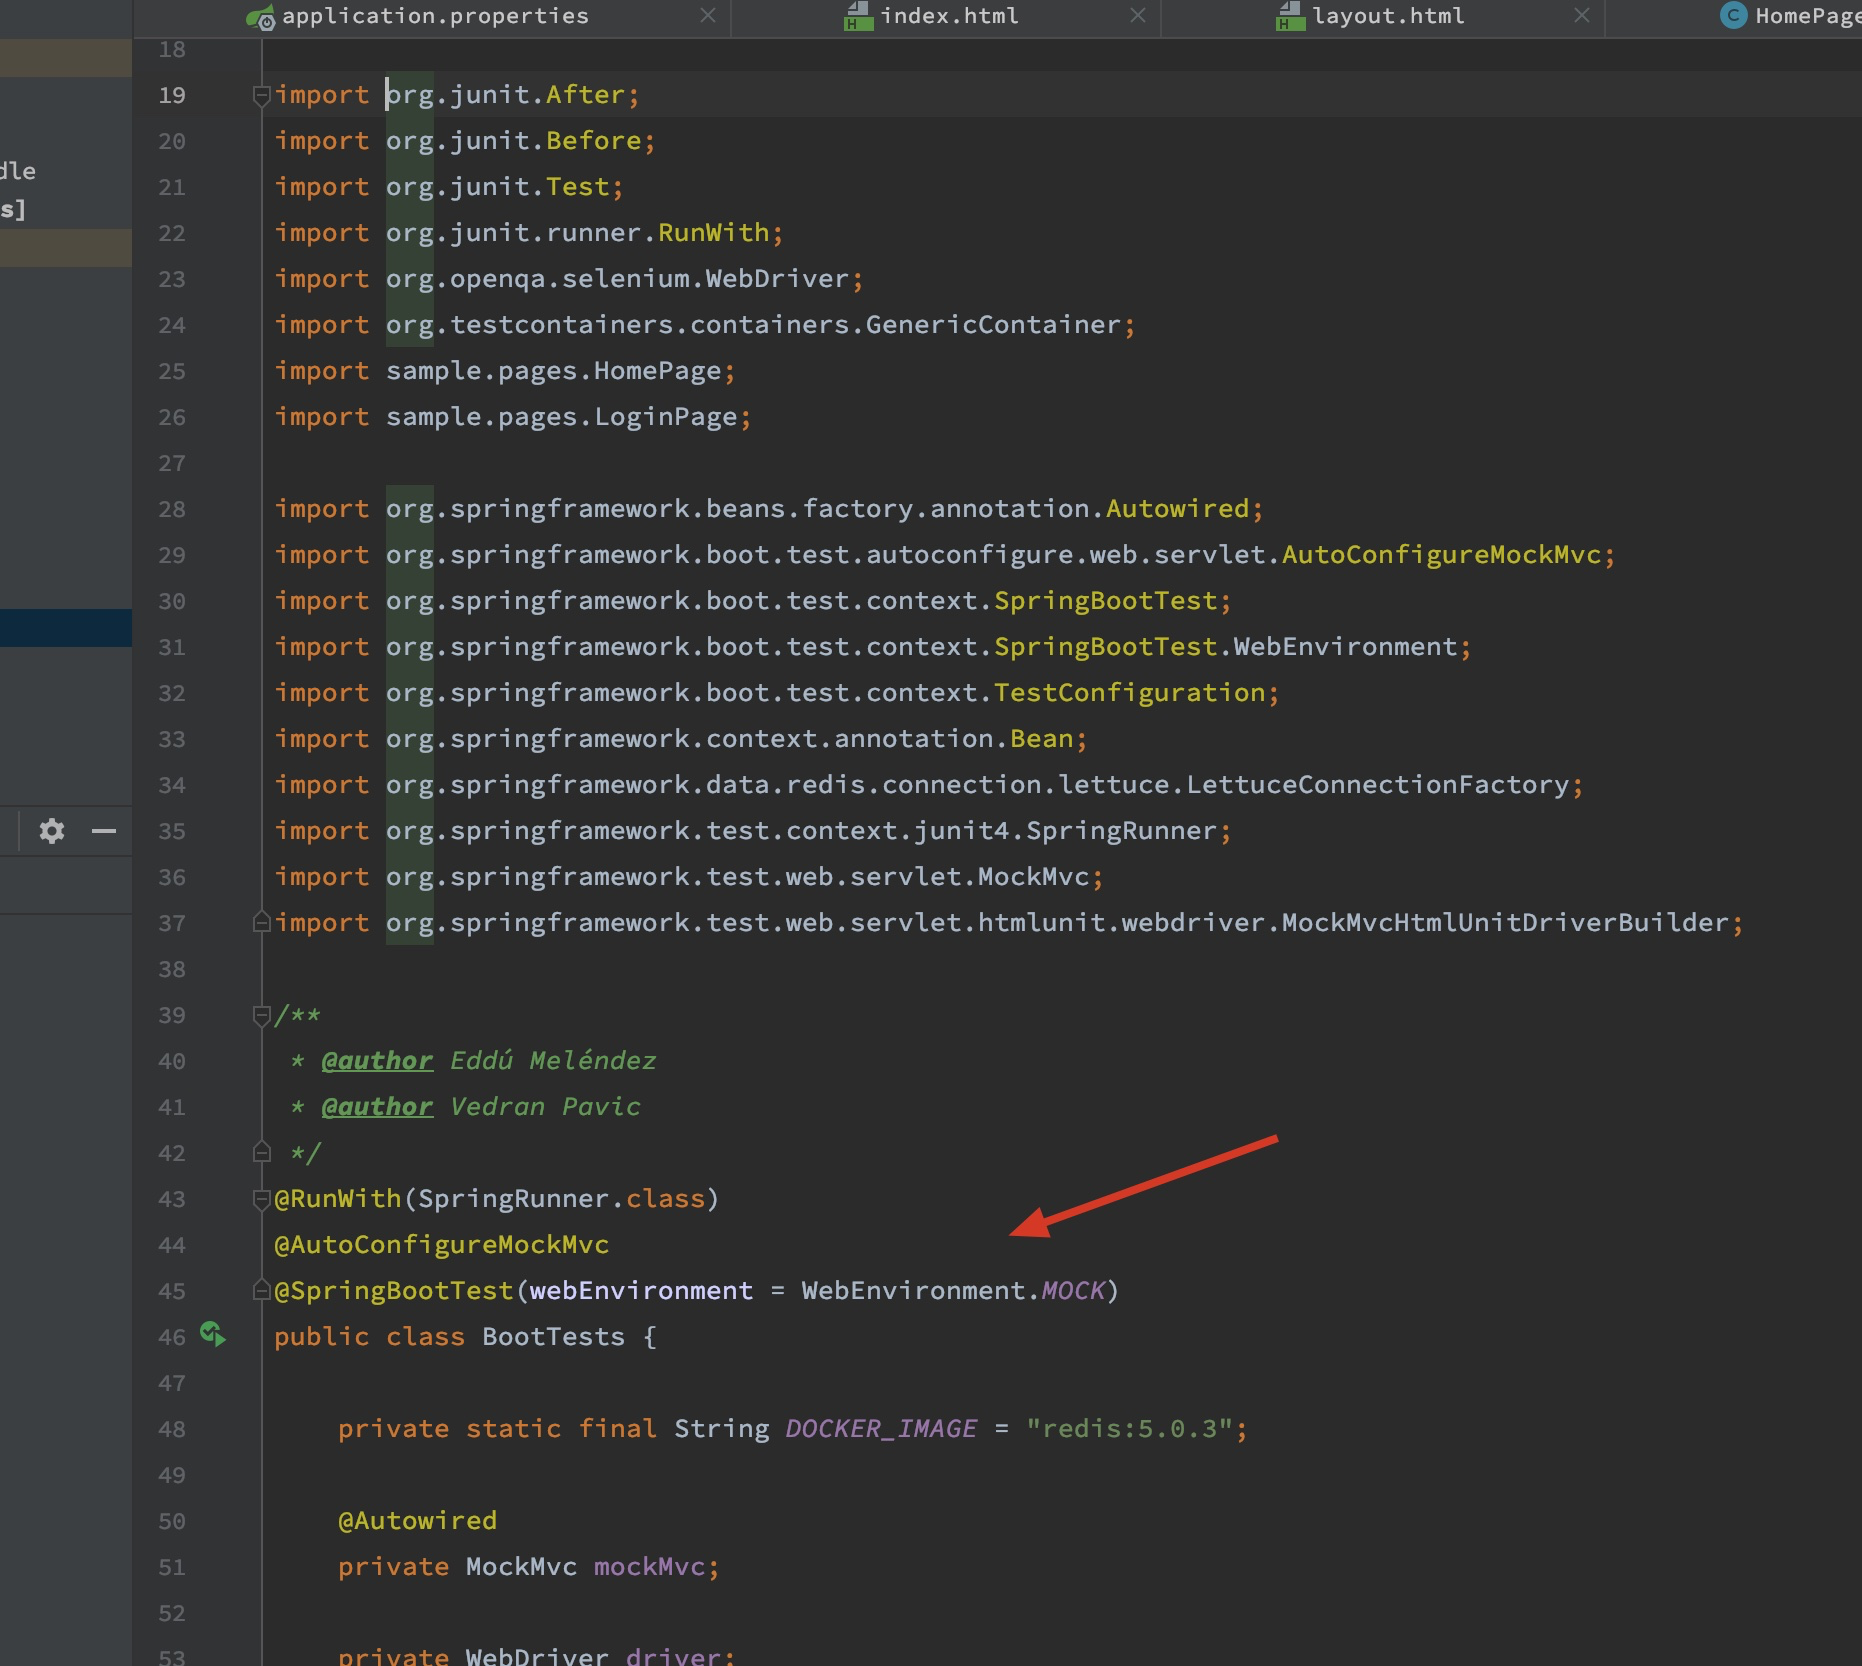Click the application.properties file type icon

click(x=261, y=17)
